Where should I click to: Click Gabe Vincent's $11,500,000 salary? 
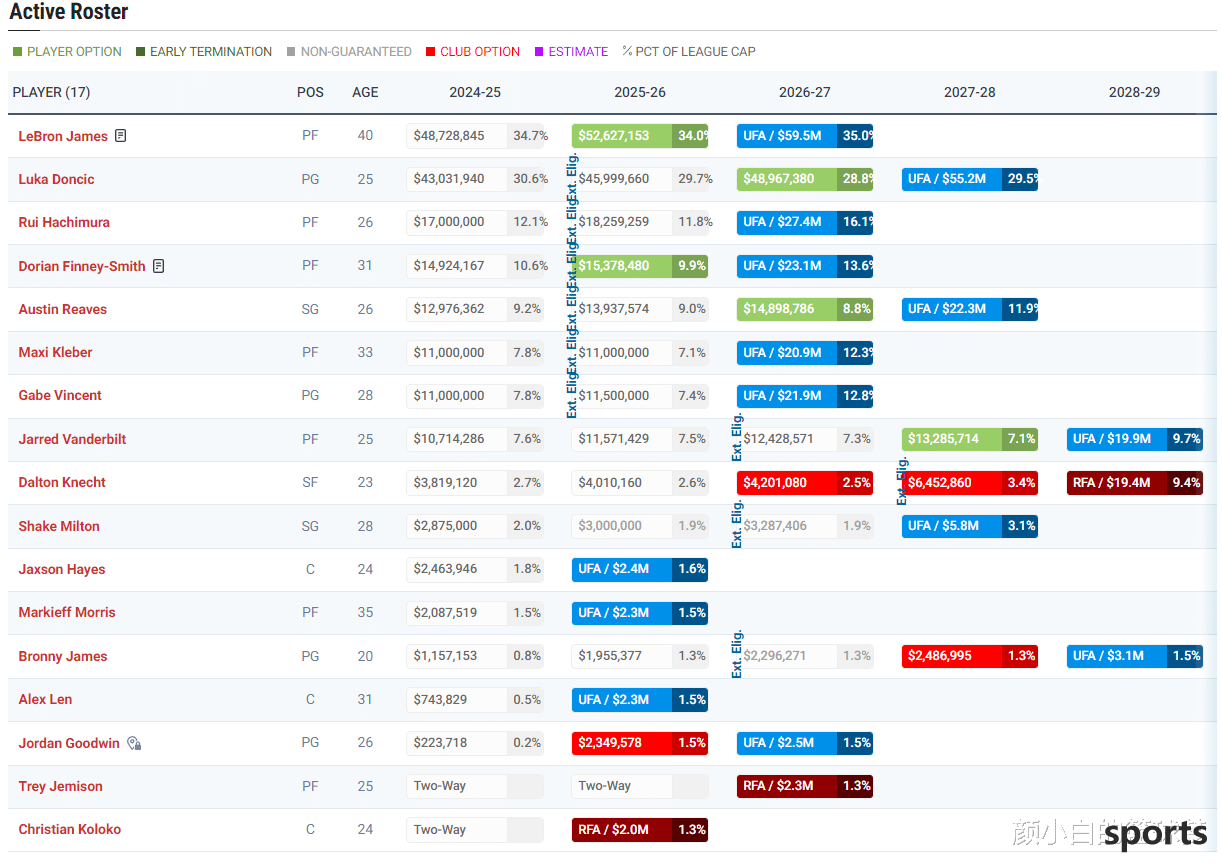[640, 395]
